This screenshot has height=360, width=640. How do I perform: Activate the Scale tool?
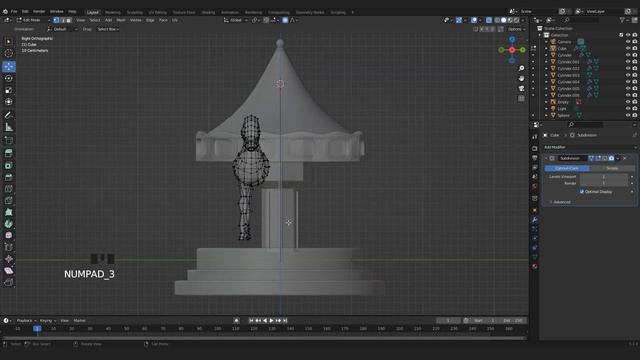pos(9,90)
